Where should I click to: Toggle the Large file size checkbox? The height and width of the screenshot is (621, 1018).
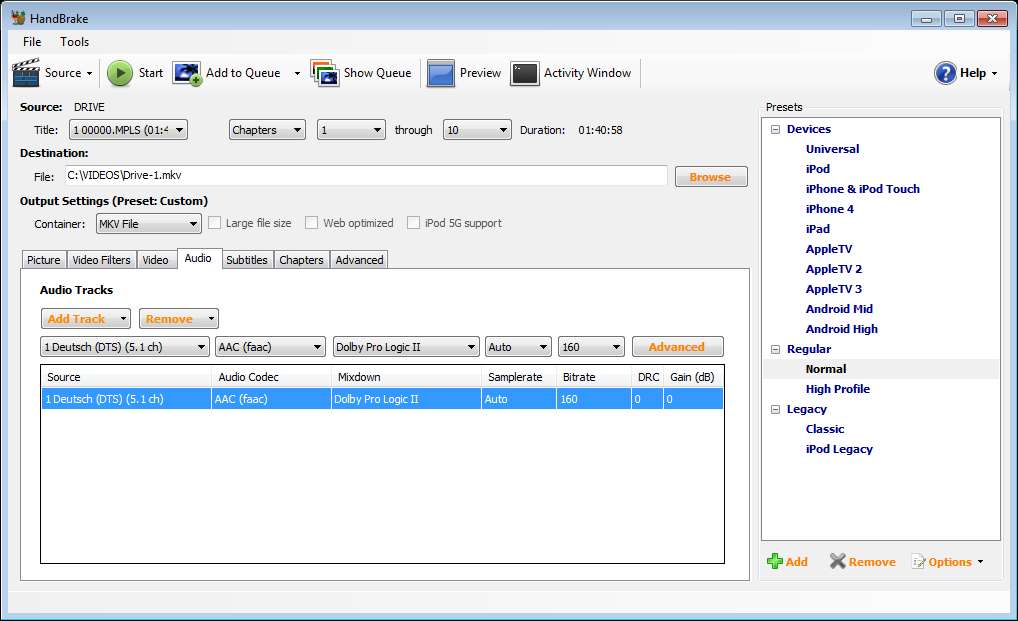tap(214, 223)
